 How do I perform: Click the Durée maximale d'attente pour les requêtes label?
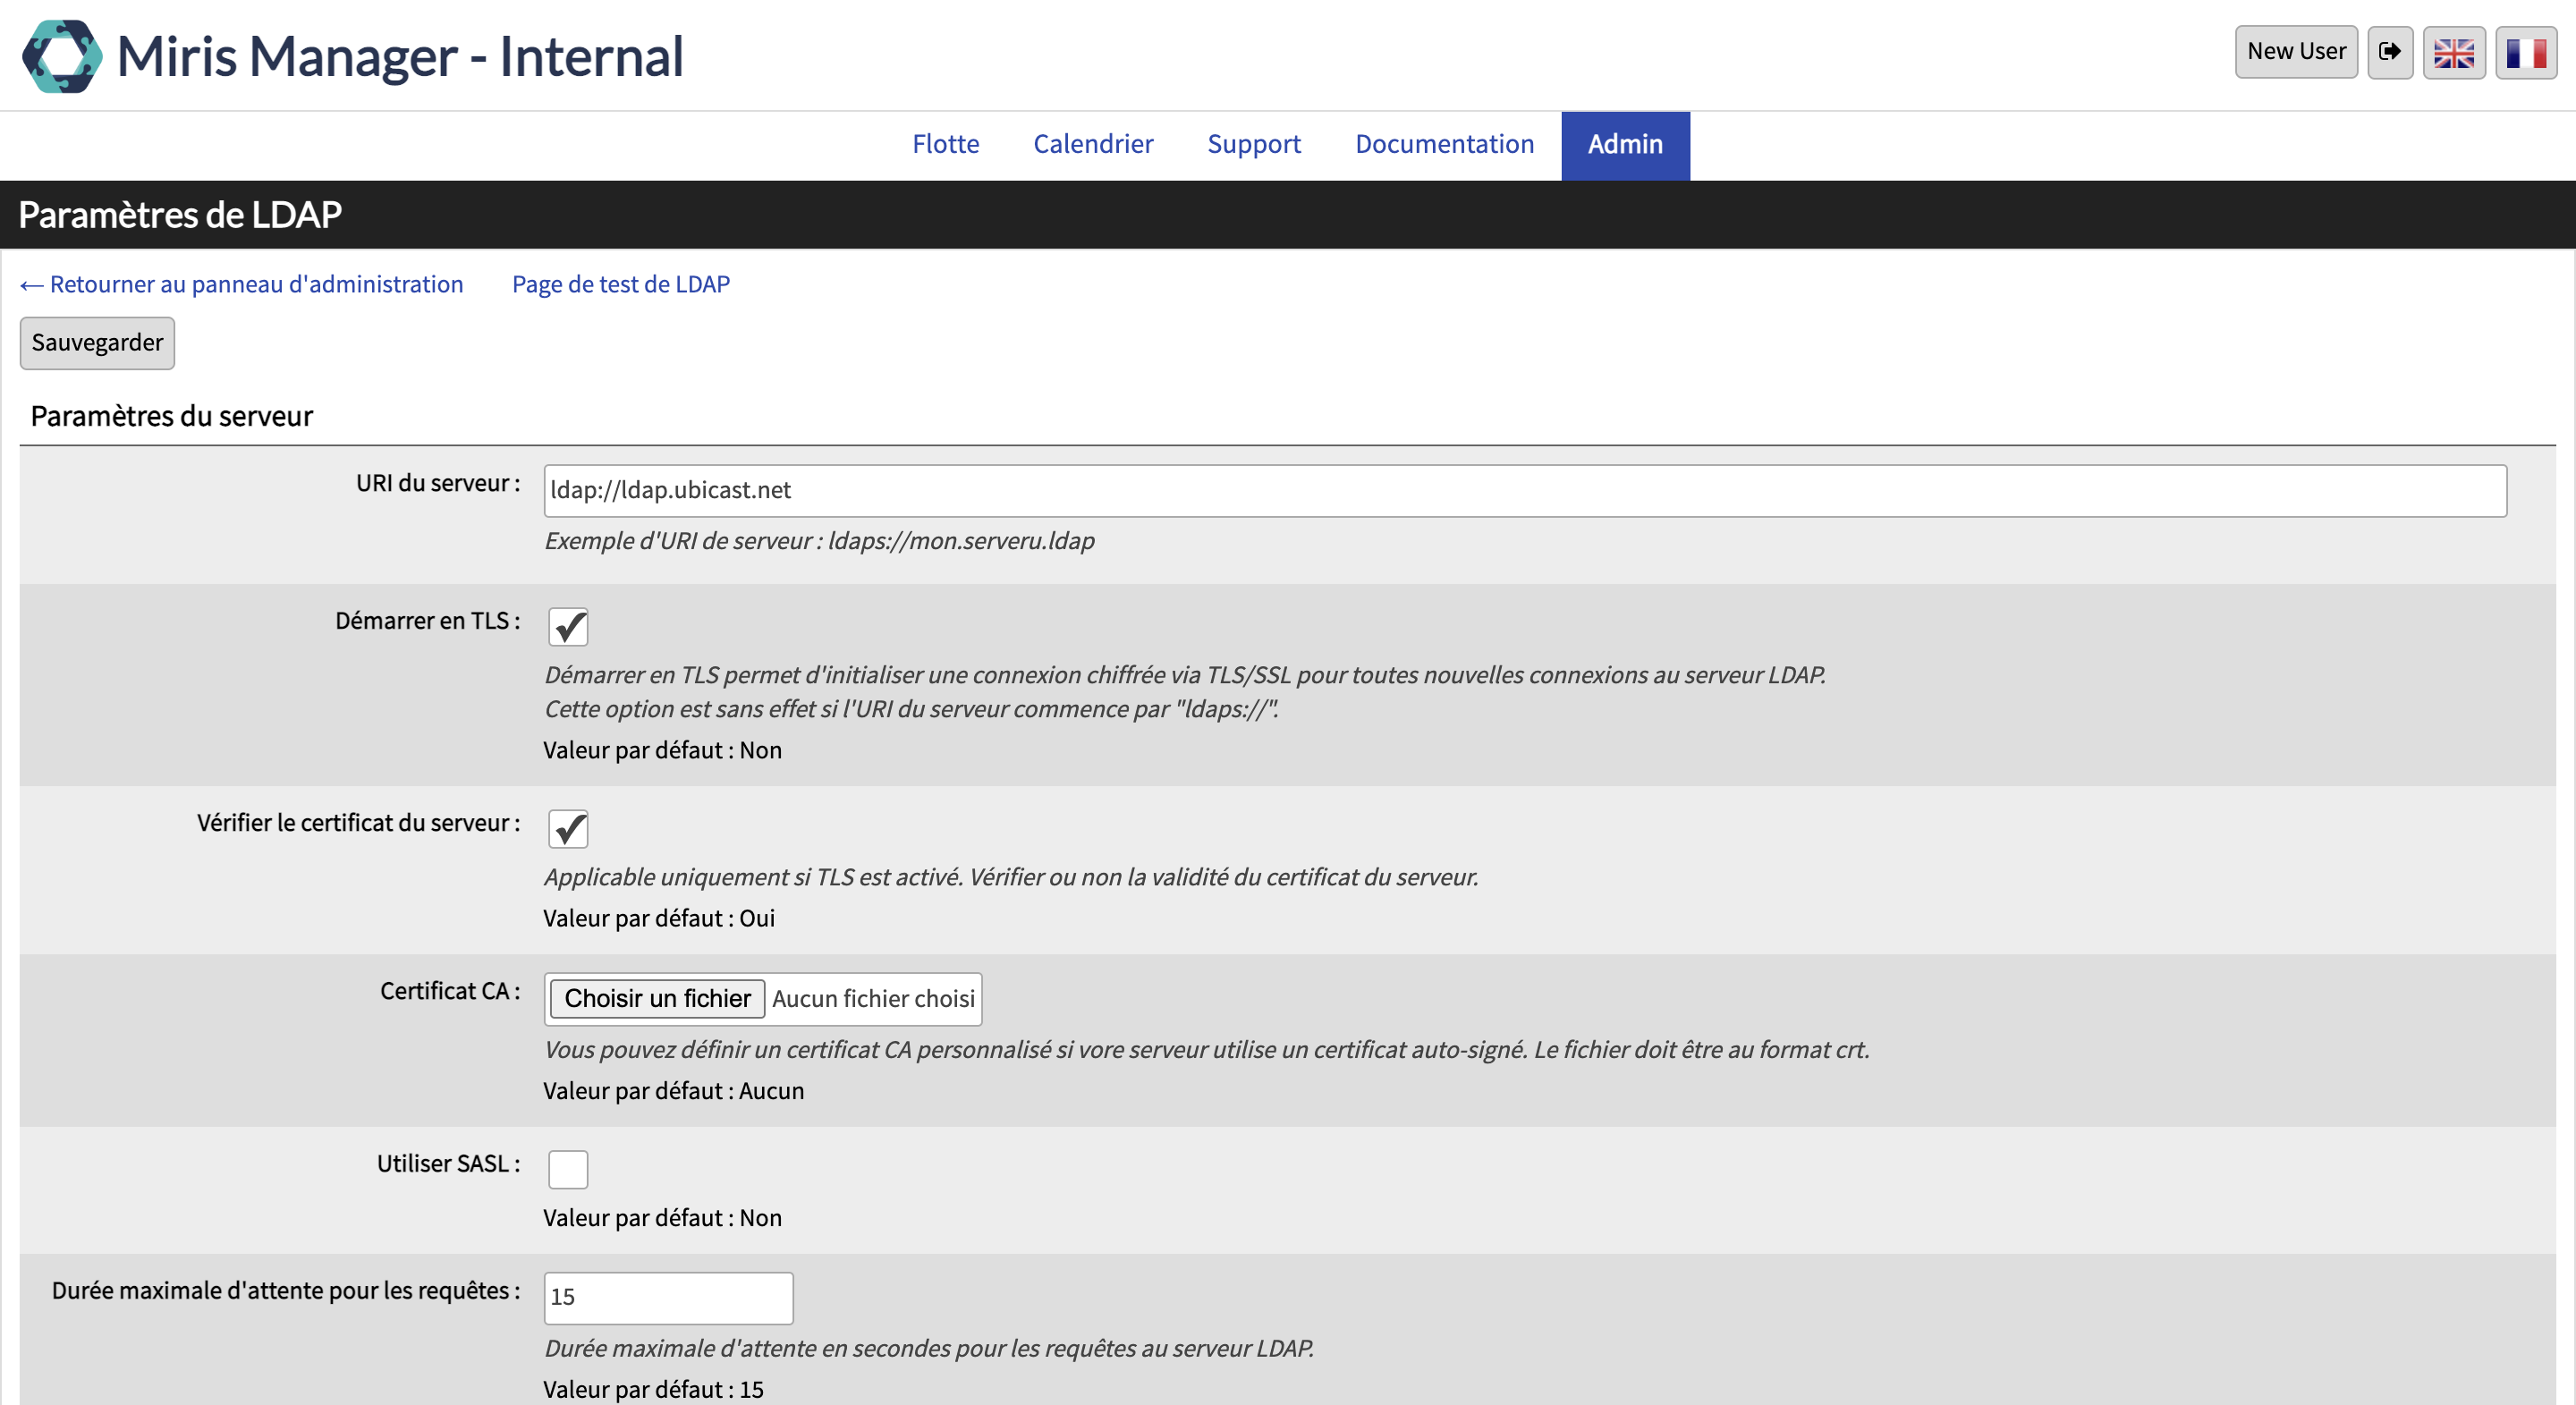click(286, 1291)
